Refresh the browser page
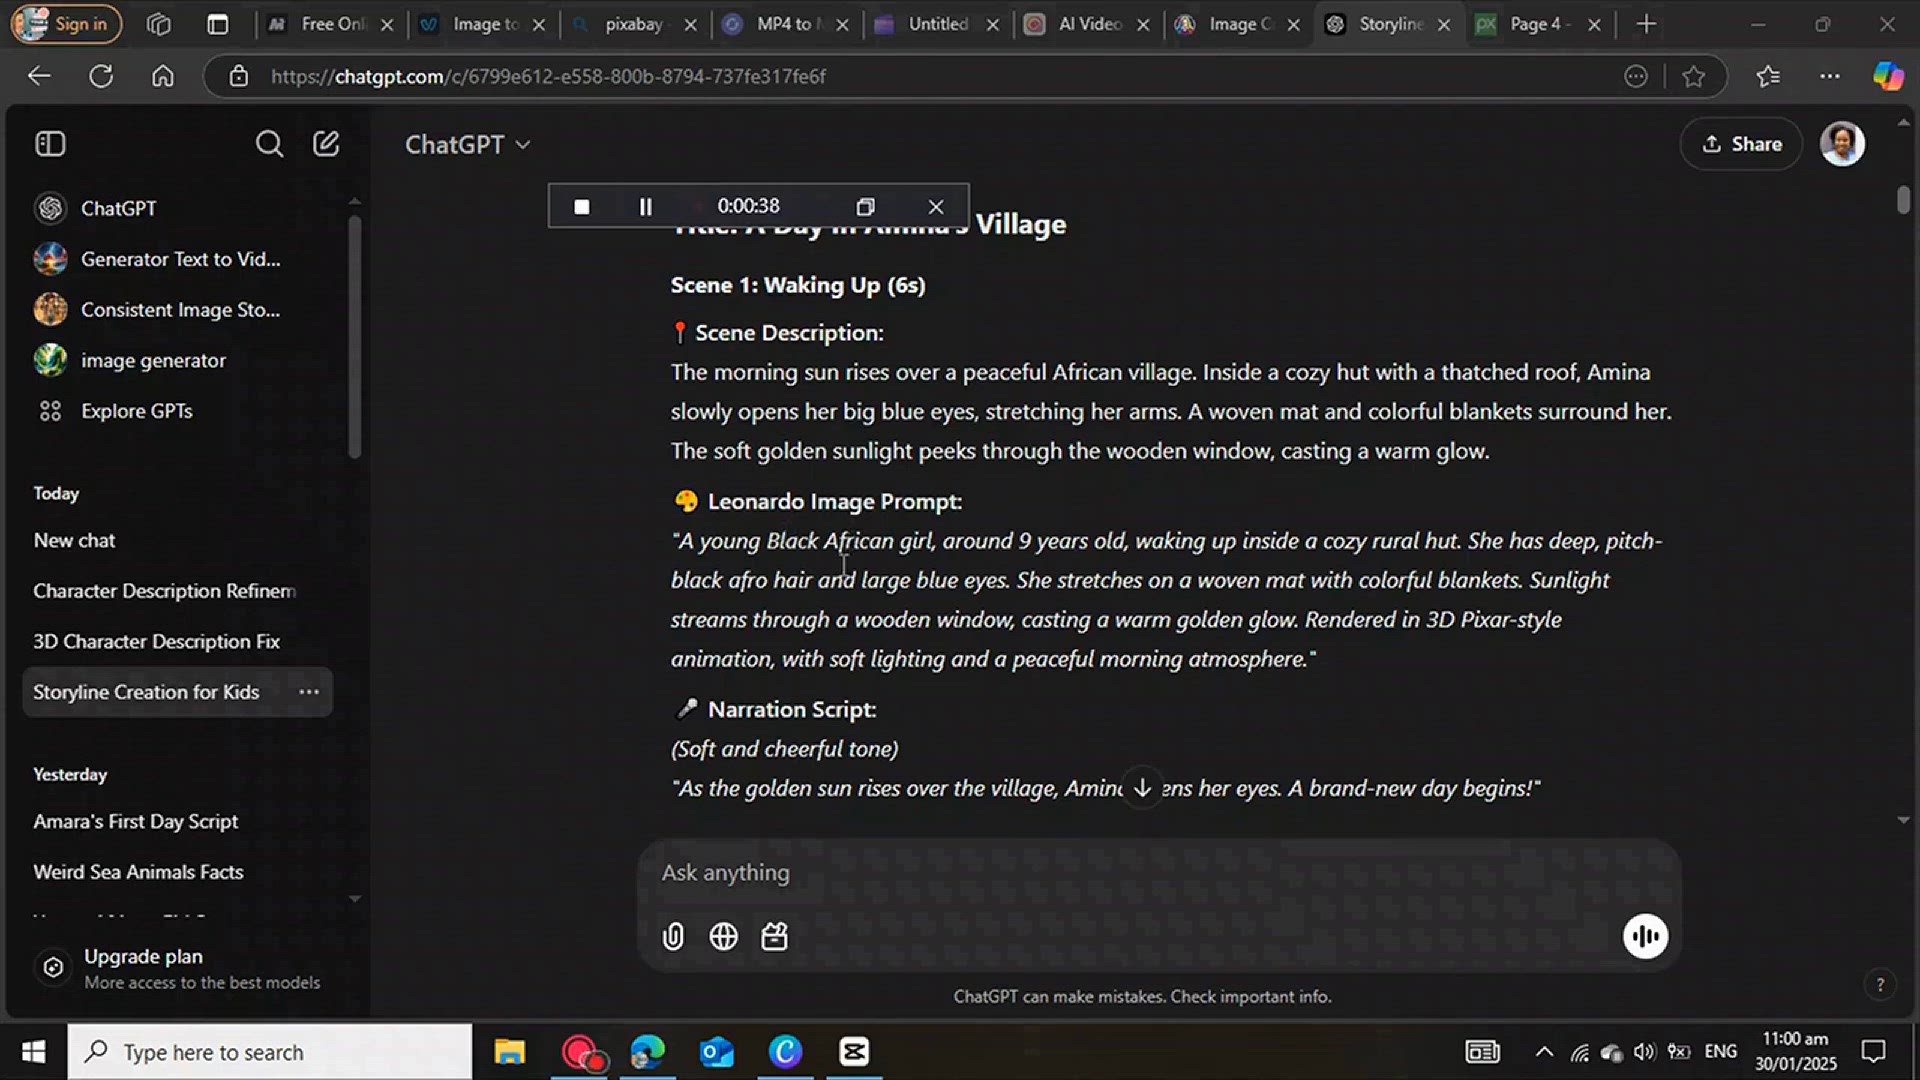This screenshot has width=1920, height=1080. (x=101, y=76)
